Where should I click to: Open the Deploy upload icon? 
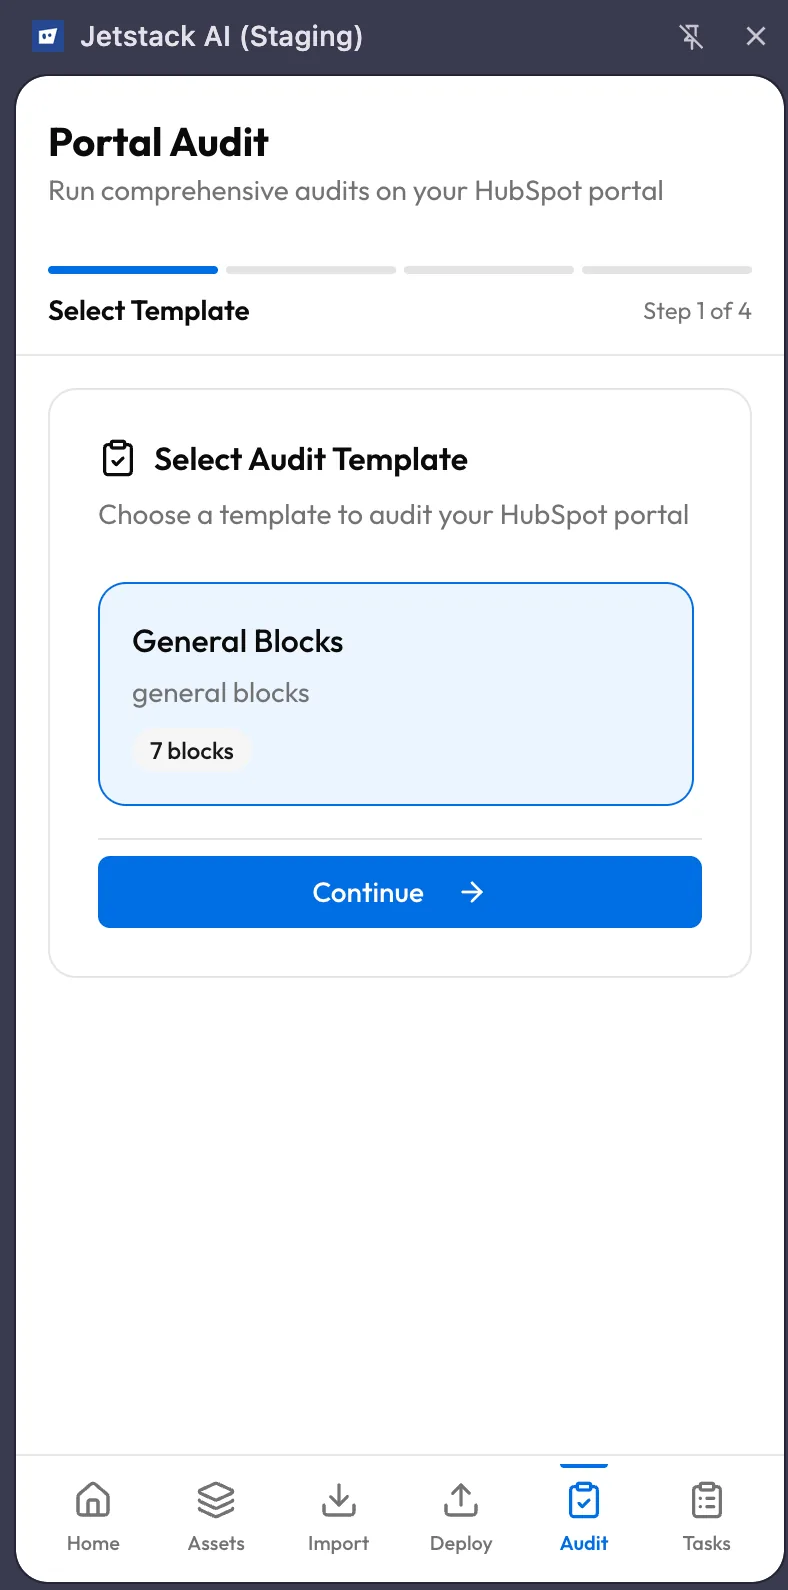tap(460, 1500)
